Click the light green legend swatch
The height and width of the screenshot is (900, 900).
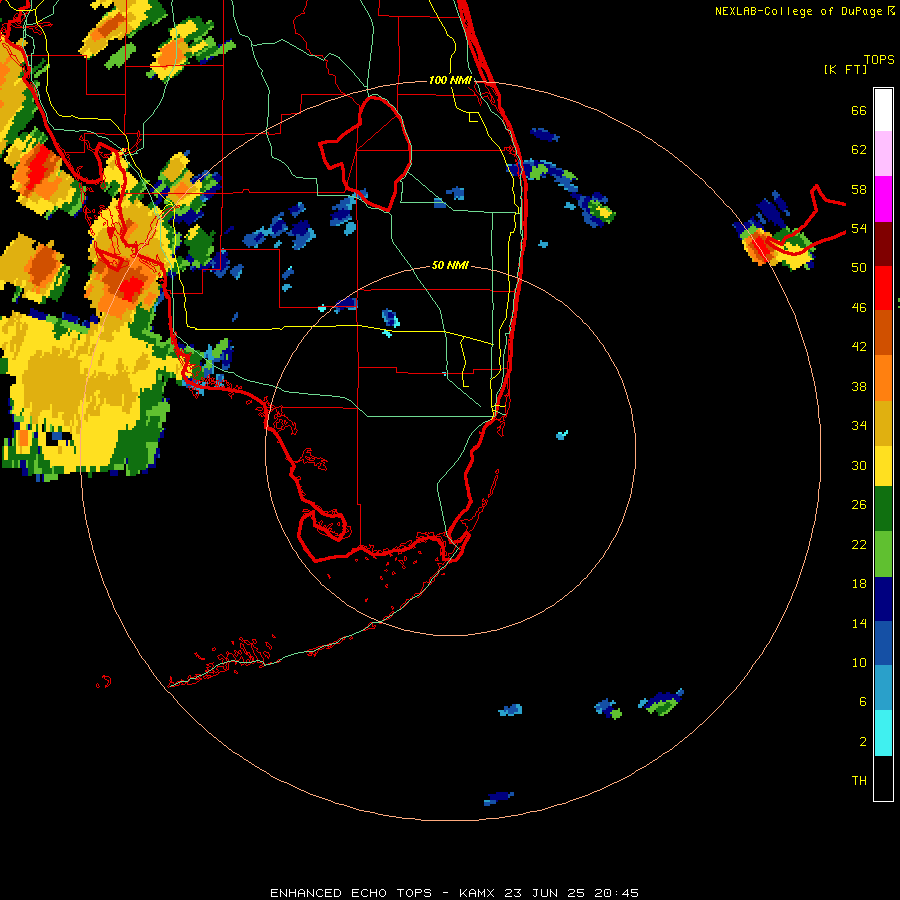(x=883, y=554)
